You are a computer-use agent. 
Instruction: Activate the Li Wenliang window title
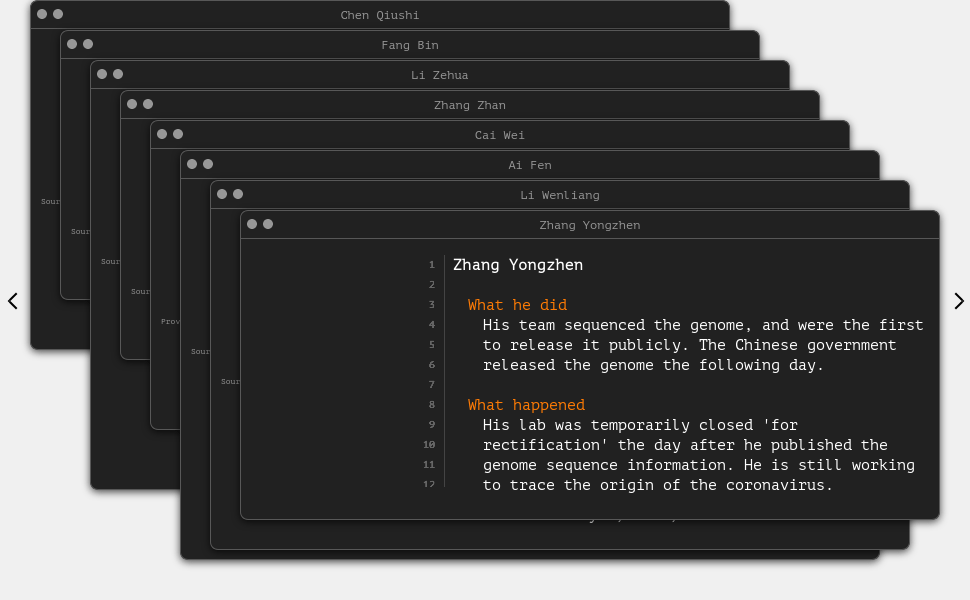click(x=559, y=195)
